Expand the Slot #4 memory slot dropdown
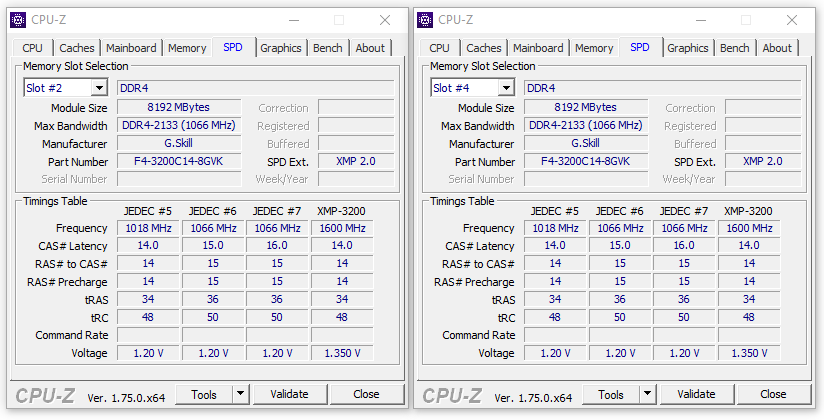The width and height of the screenshot is (824, 420). click(x=506, y=88)
